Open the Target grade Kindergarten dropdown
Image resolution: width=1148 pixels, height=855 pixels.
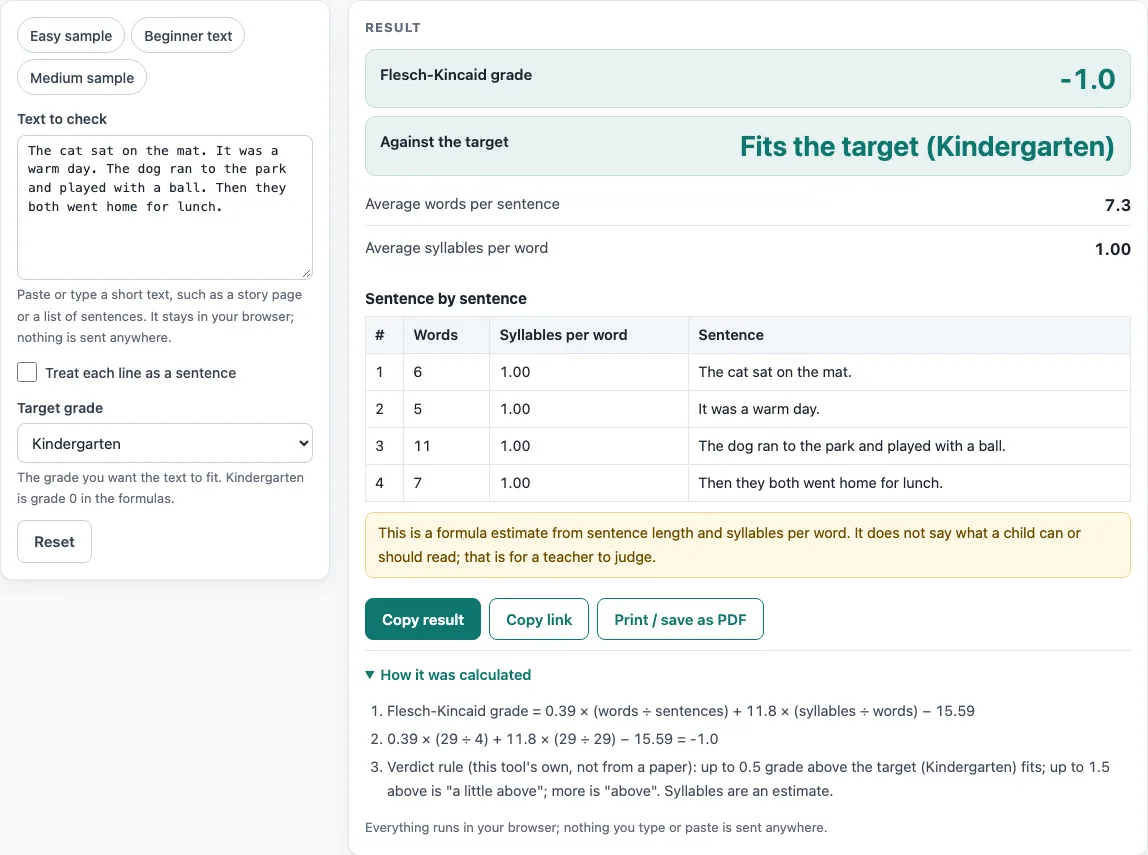tap(165, 444)
